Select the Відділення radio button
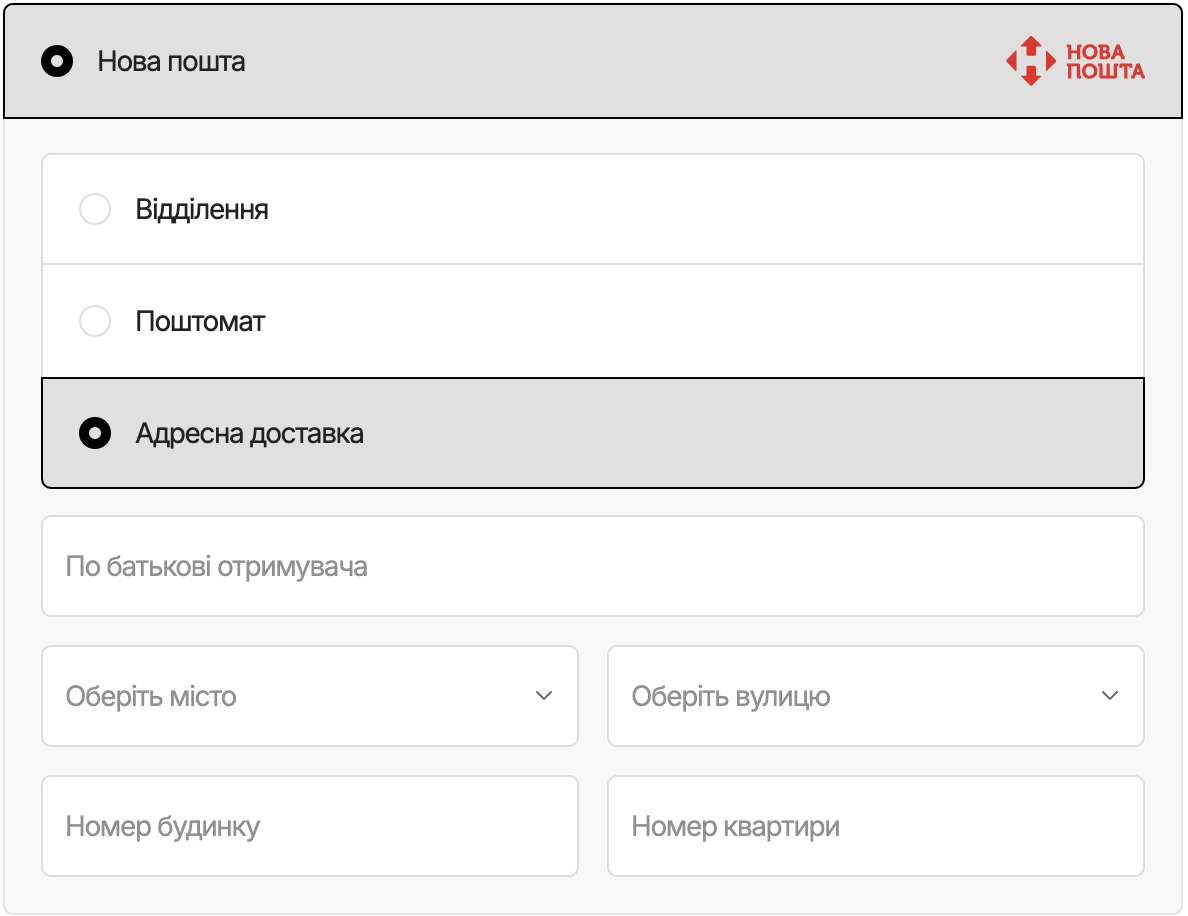Image resolution: width=1188 pixels, height=916 pixels. pyautogui.click(x=95, y=210)
